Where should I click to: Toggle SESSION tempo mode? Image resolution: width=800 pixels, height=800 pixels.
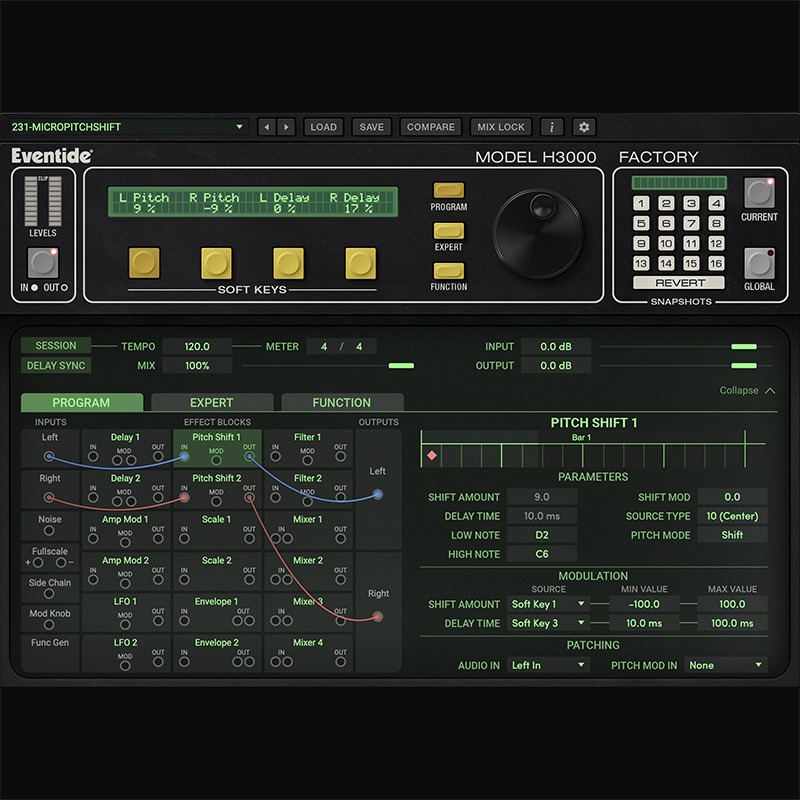(56, 346)
